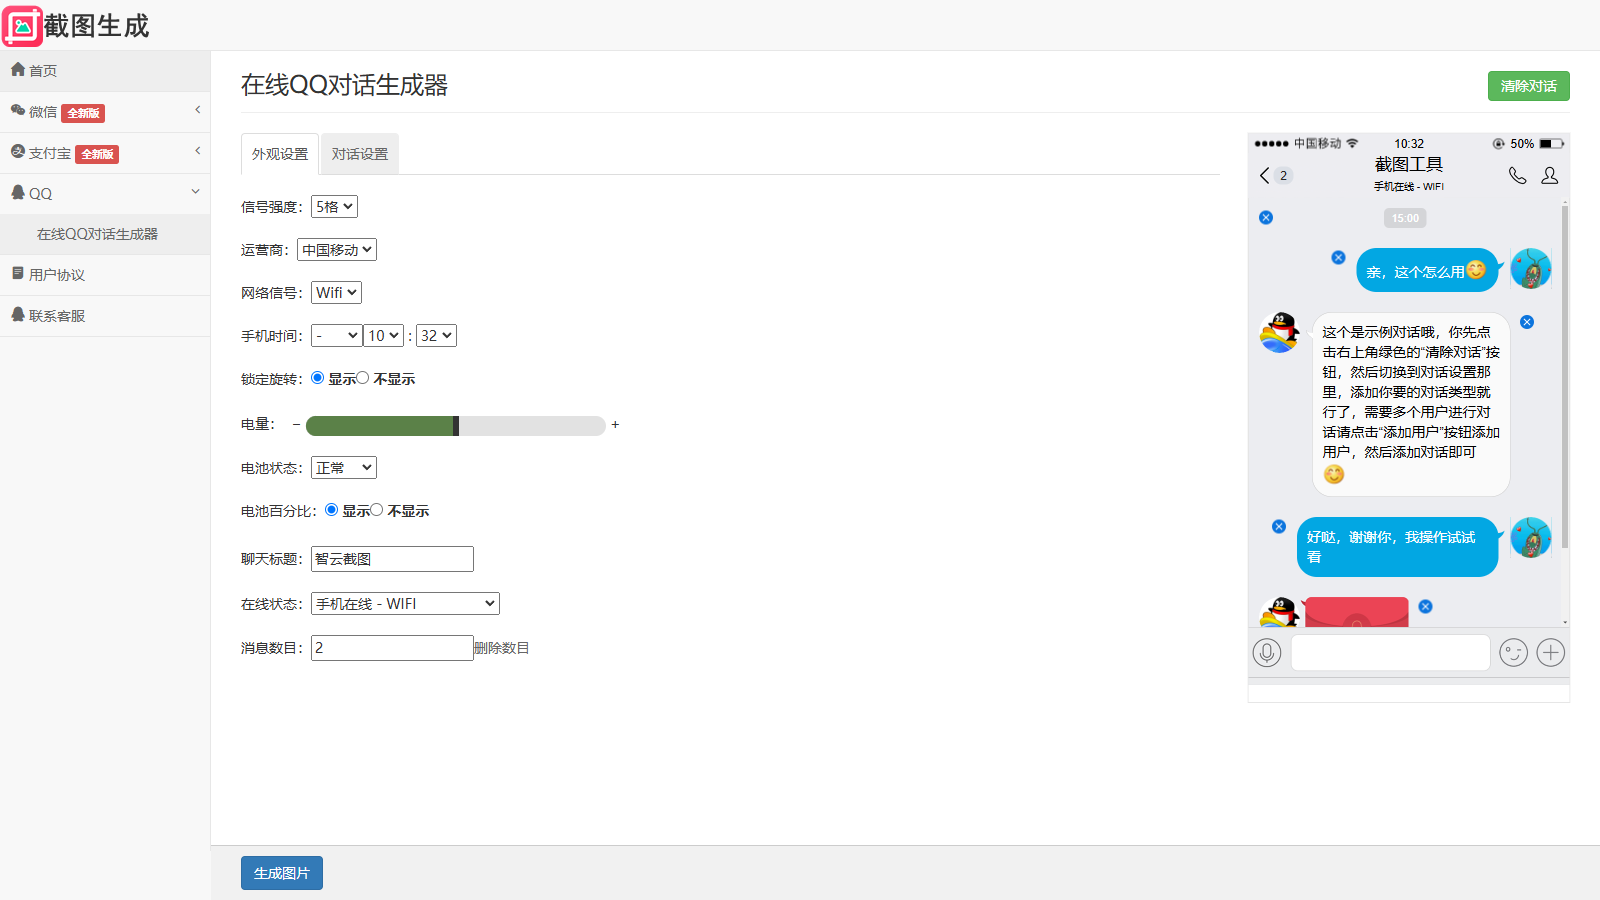Delete the 15:00 timestamp with blue X

pyautogui.click(x=1266, y=218)
